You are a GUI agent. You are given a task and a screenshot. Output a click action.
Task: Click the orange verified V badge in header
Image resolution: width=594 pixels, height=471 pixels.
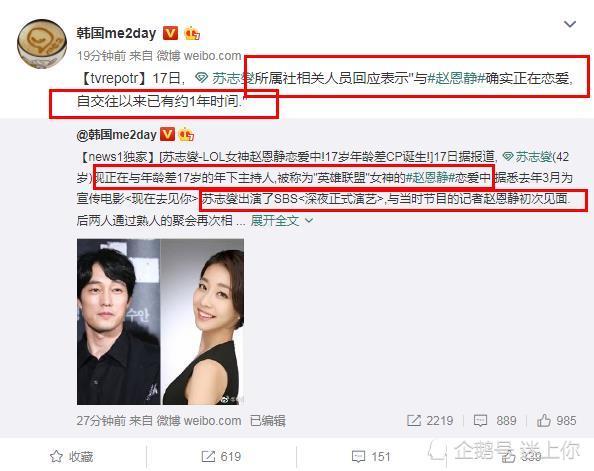(x=170, y=33)
